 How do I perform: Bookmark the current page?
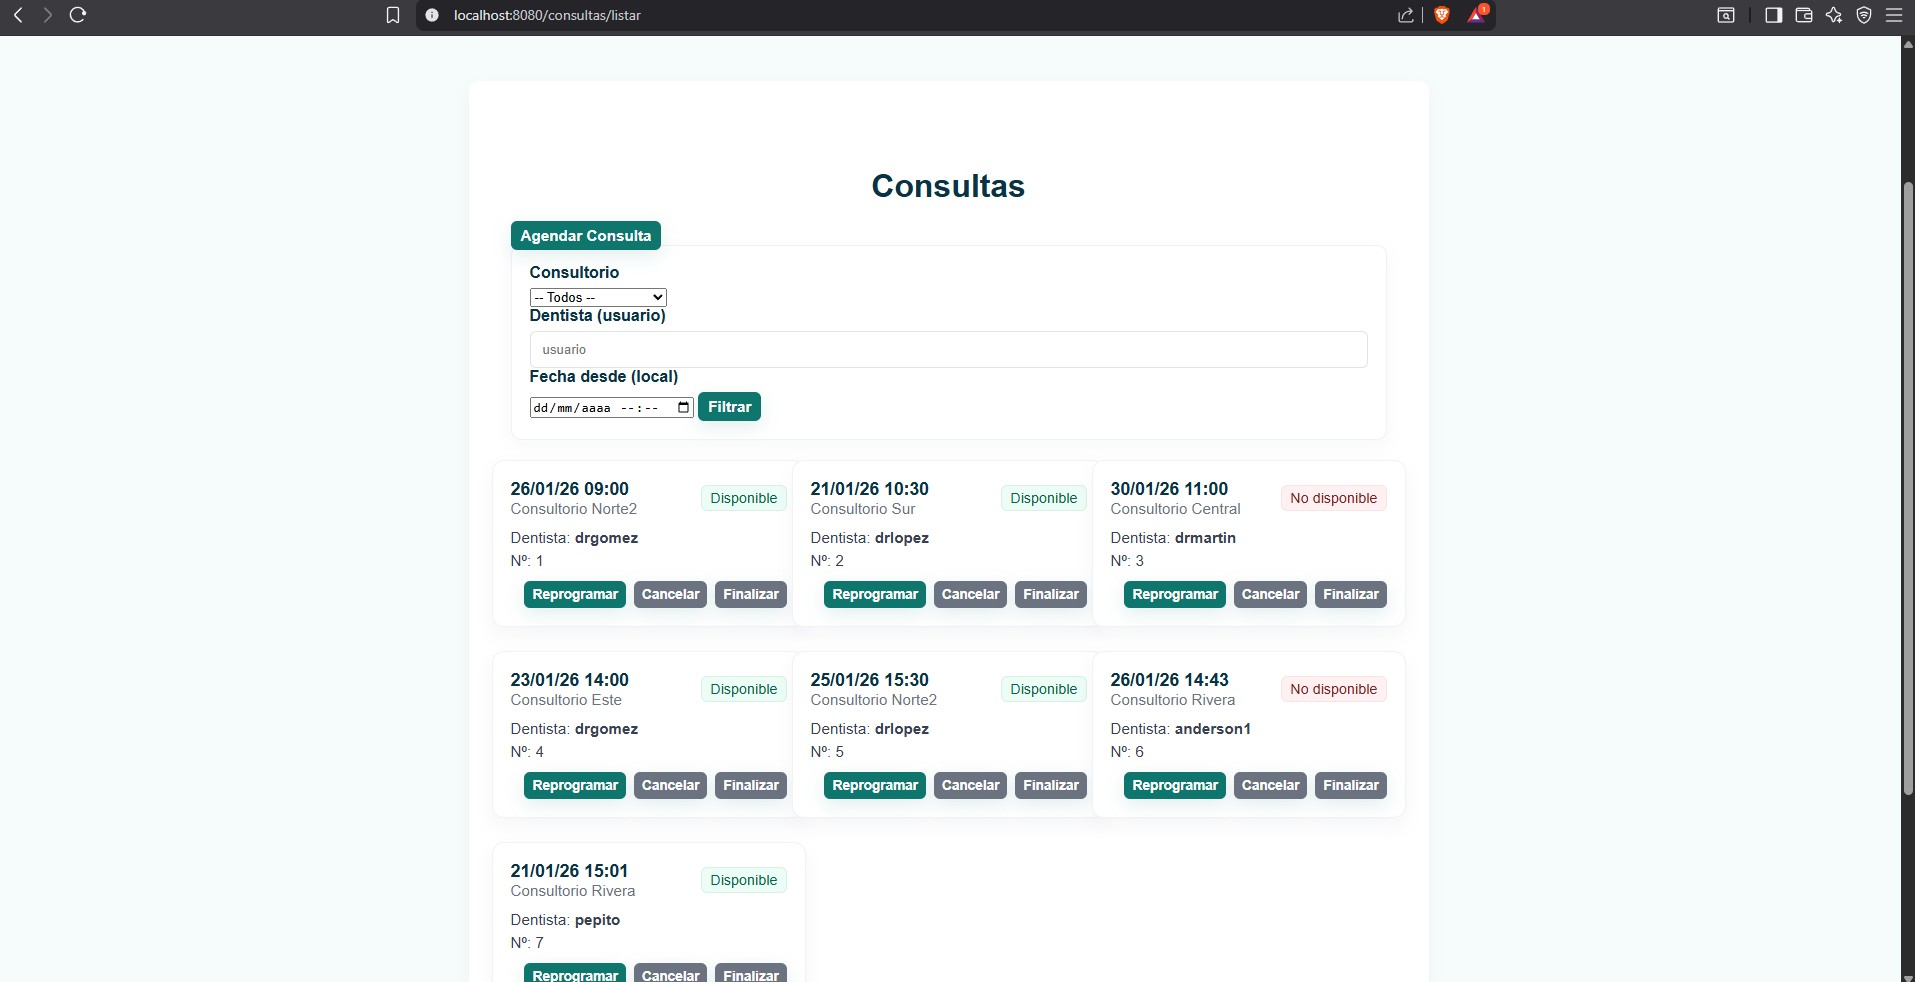point(393,15)
